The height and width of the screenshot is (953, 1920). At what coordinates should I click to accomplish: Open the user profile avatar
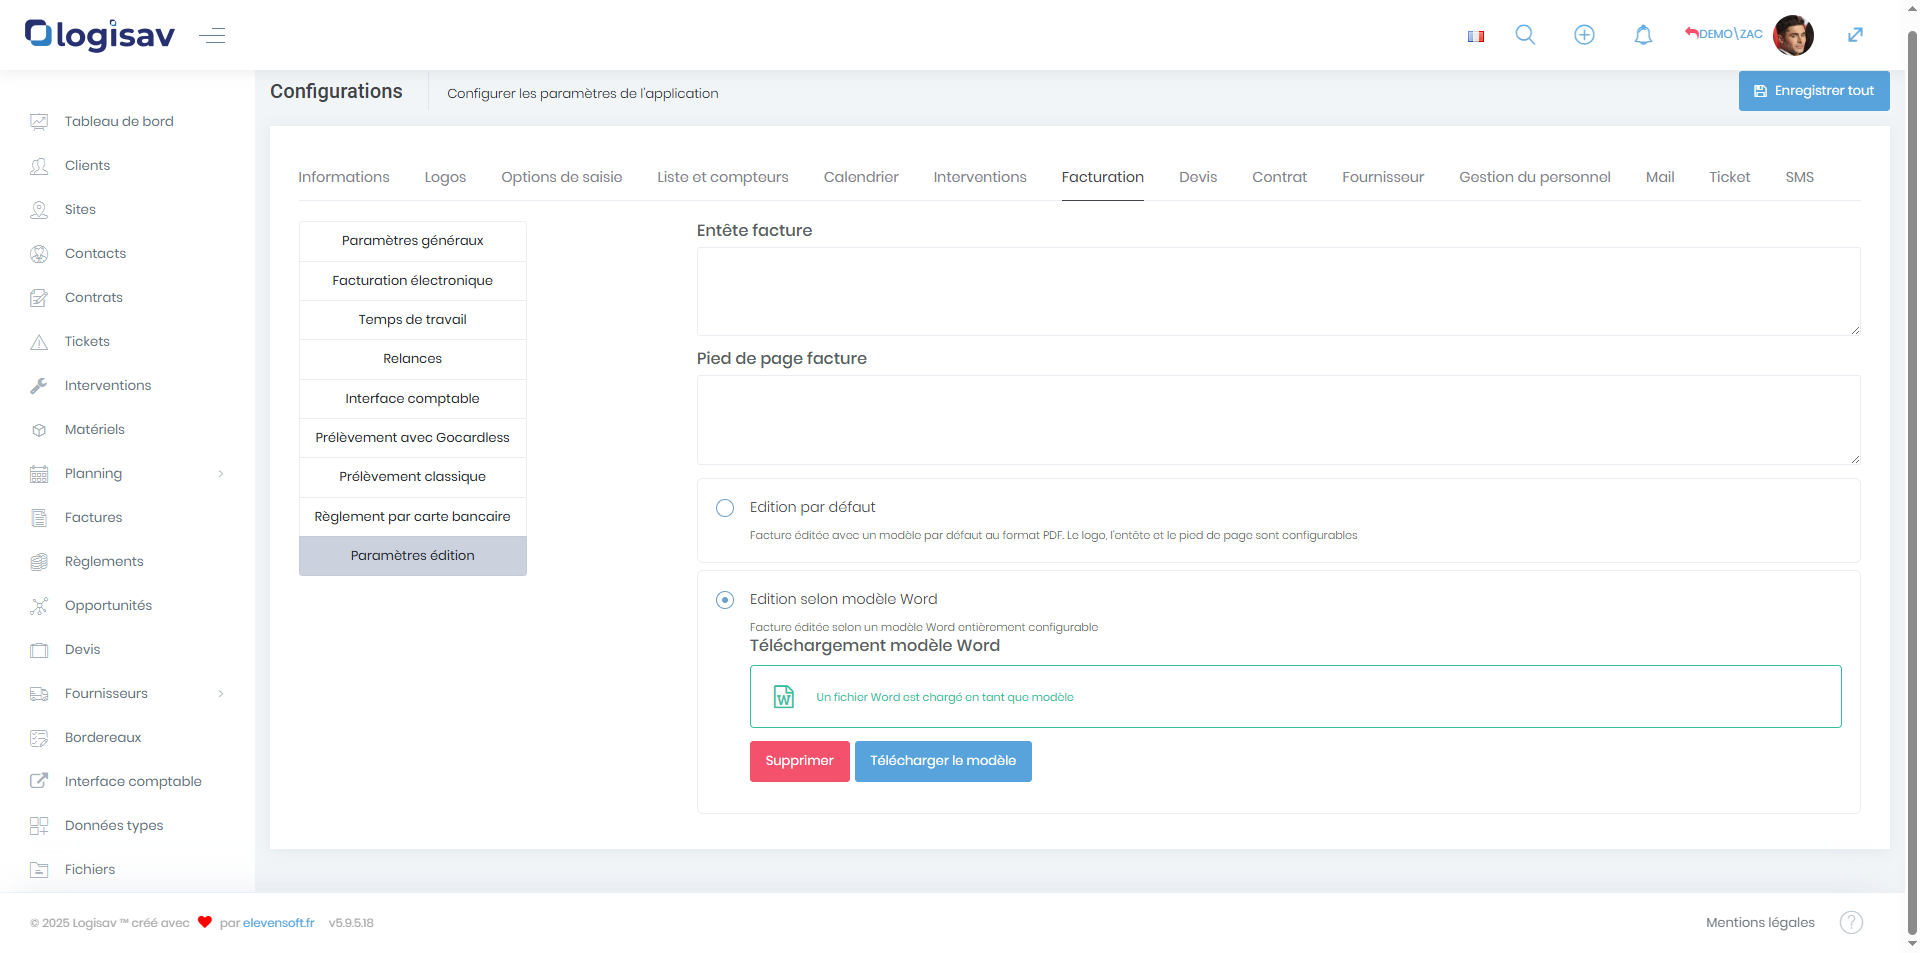coord(1792,35)
